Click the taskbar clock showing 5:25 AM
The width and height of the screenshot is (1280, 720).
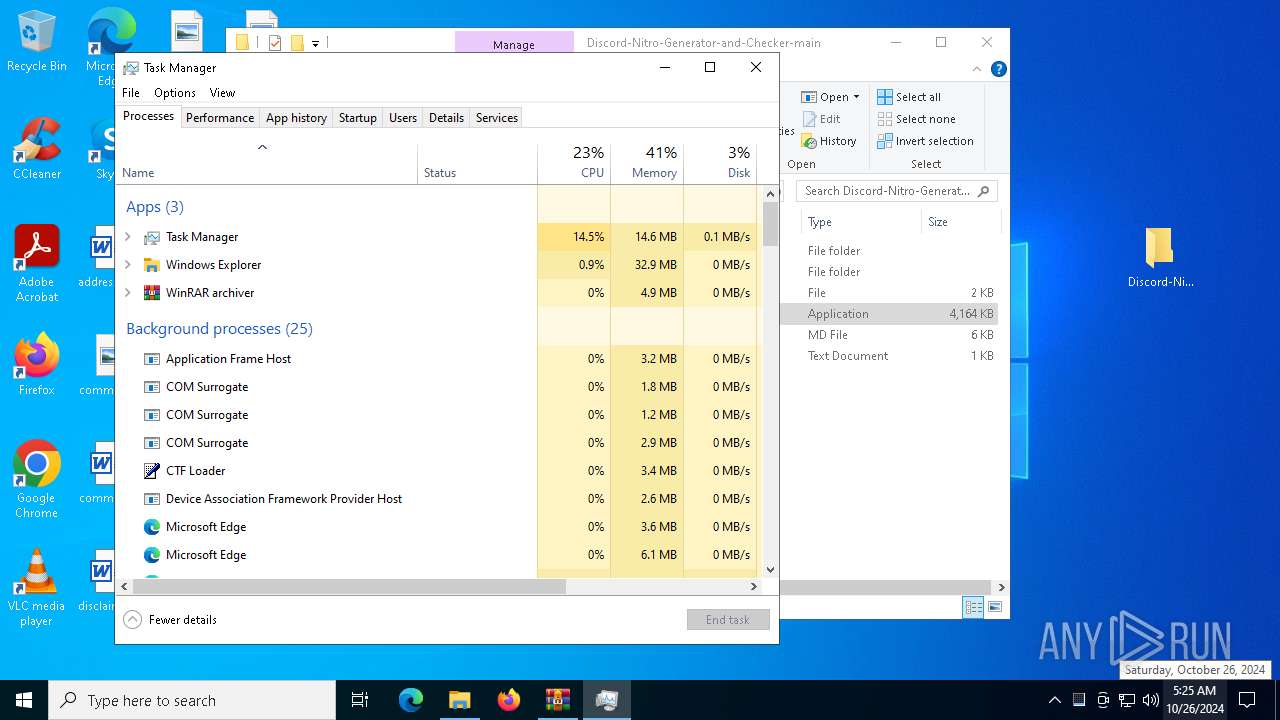[x=1195, y=700]
